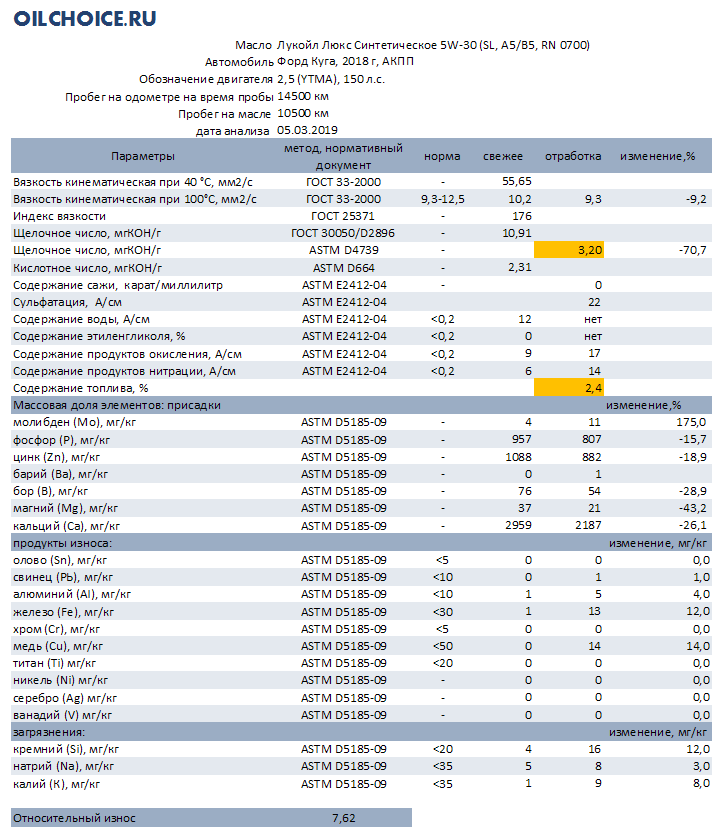Click the норма column header
This screenshot has width=722, height=835.
(x=442, y=156)
